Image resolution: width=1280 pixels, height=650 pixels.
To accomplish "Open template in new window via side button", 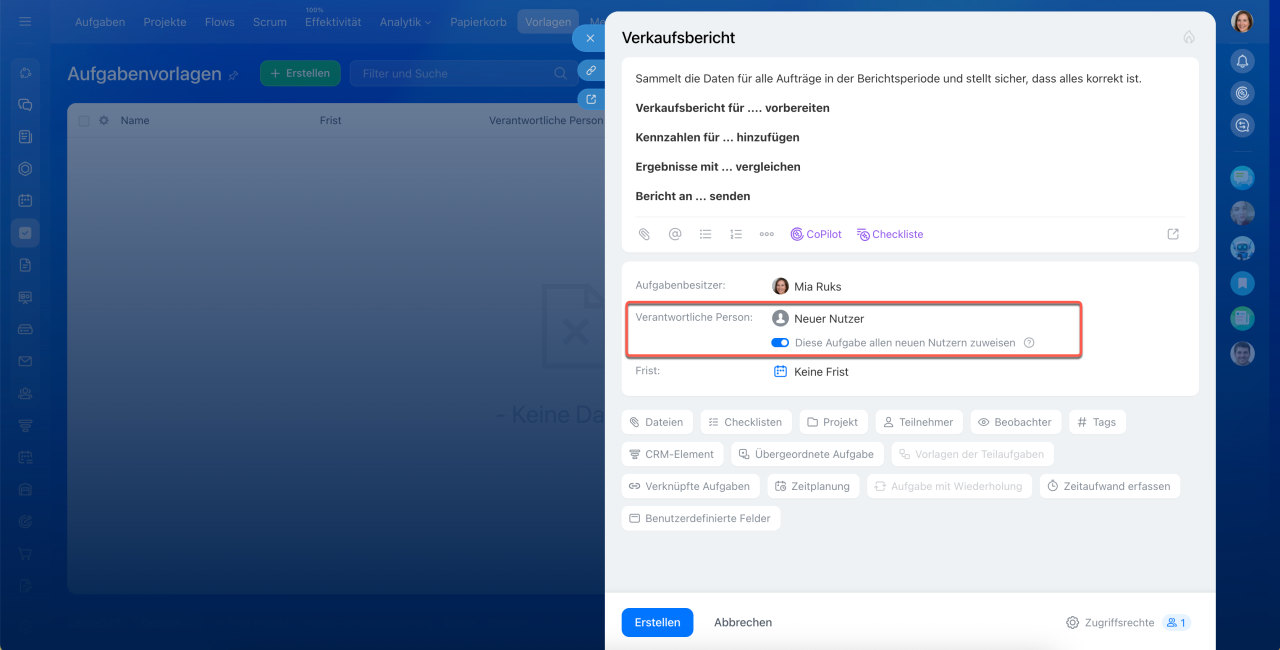I will pyautogui.click(x=591, y=99).
